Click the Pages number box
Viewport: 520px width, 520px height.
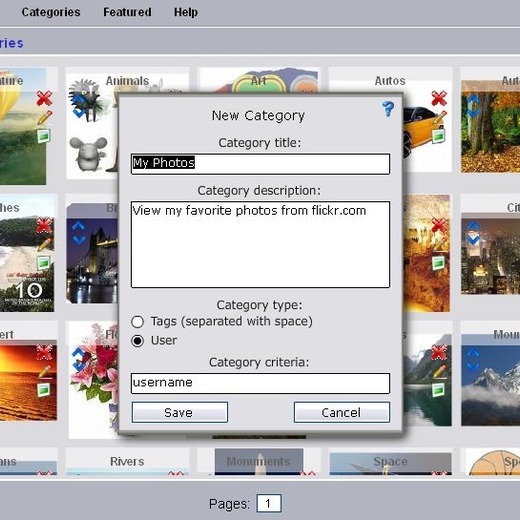(269, 503)
